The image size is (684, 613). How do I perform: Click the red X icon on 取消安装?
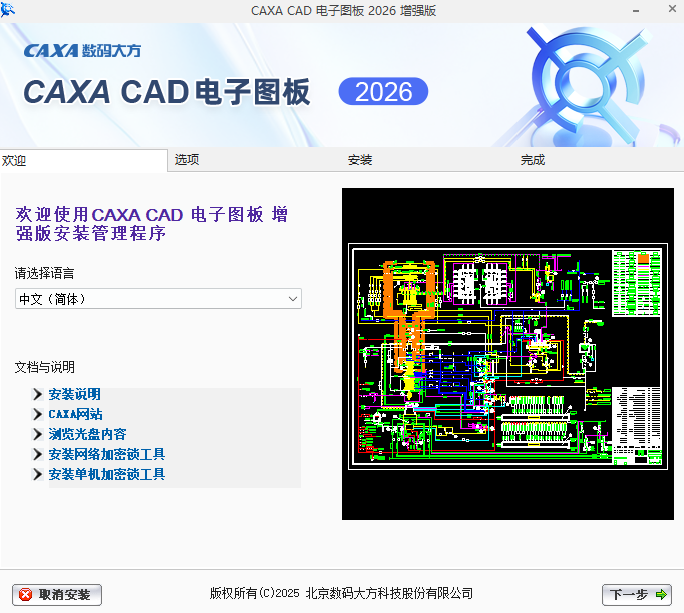(26, 595)
